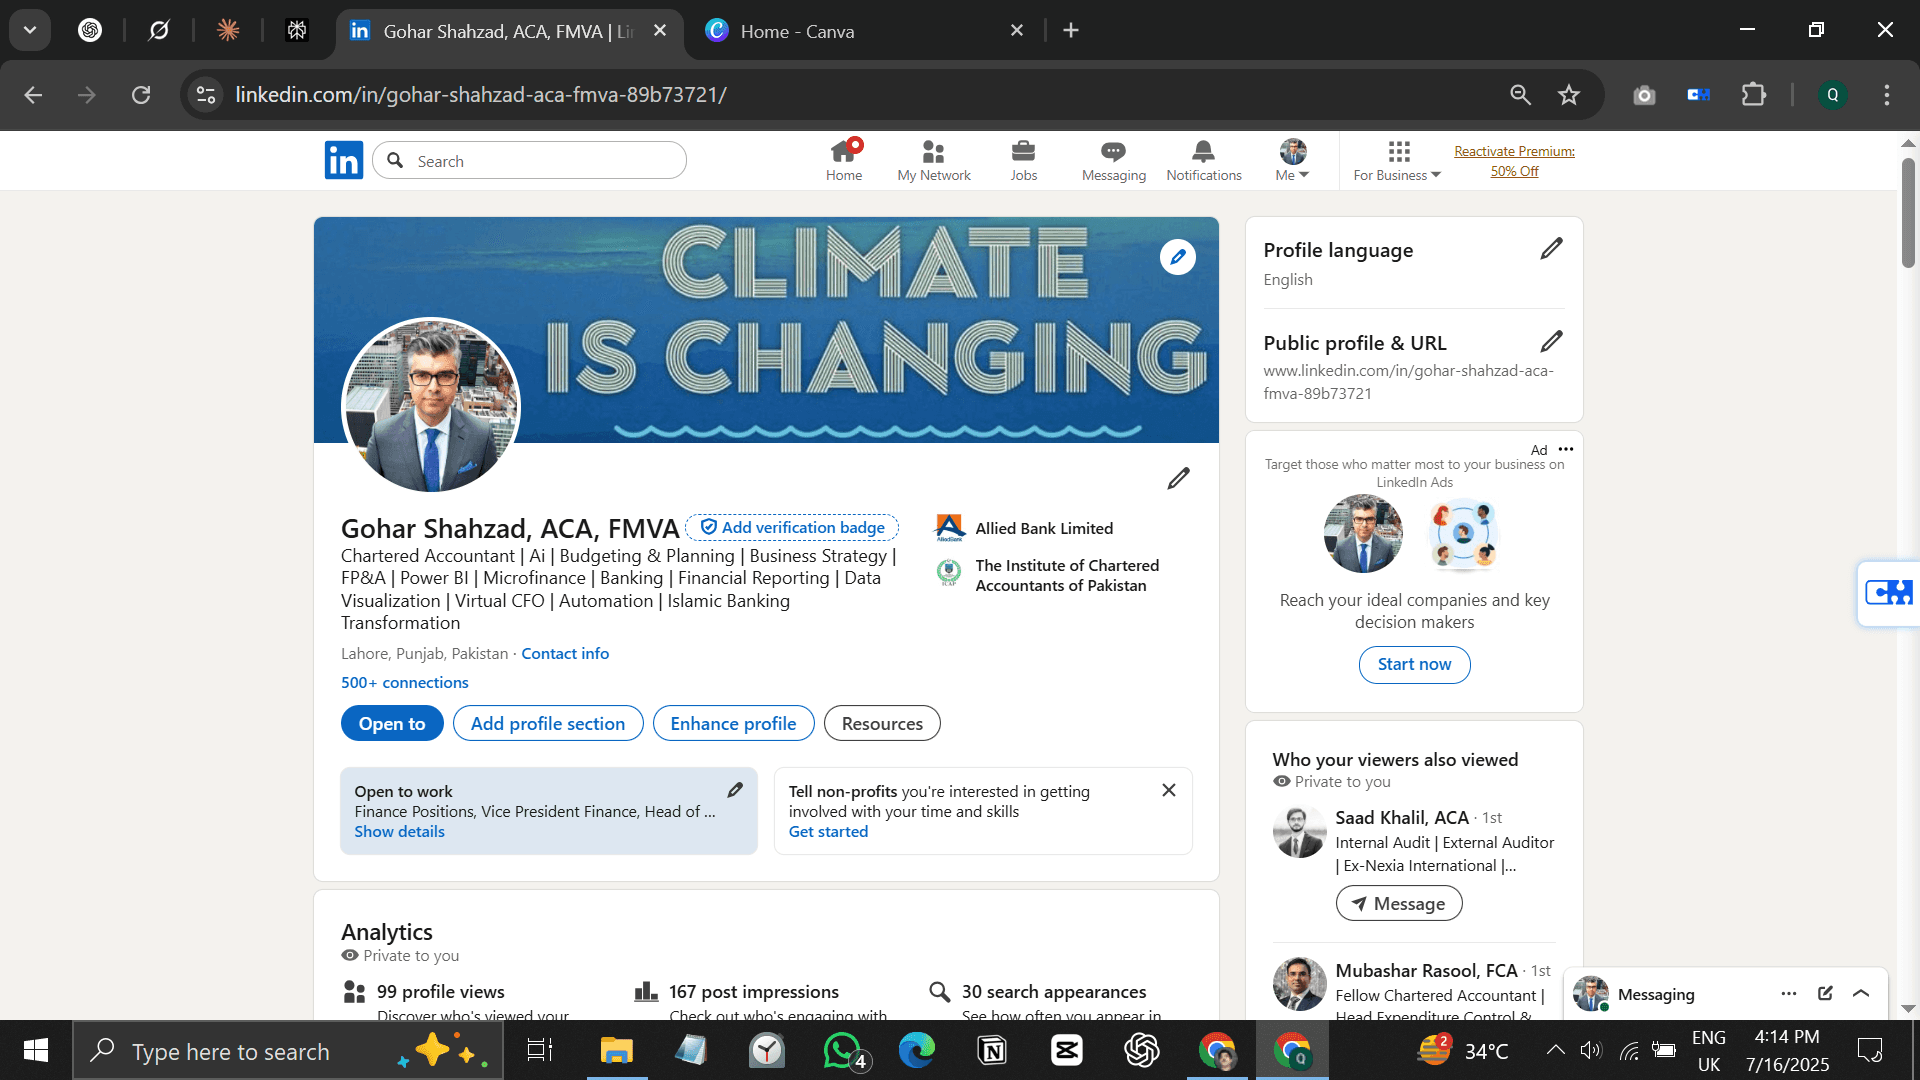Open WhatsApp from the taskbar
The width and height of the screenshot is (1920, 1080).
click(842, 1050)
